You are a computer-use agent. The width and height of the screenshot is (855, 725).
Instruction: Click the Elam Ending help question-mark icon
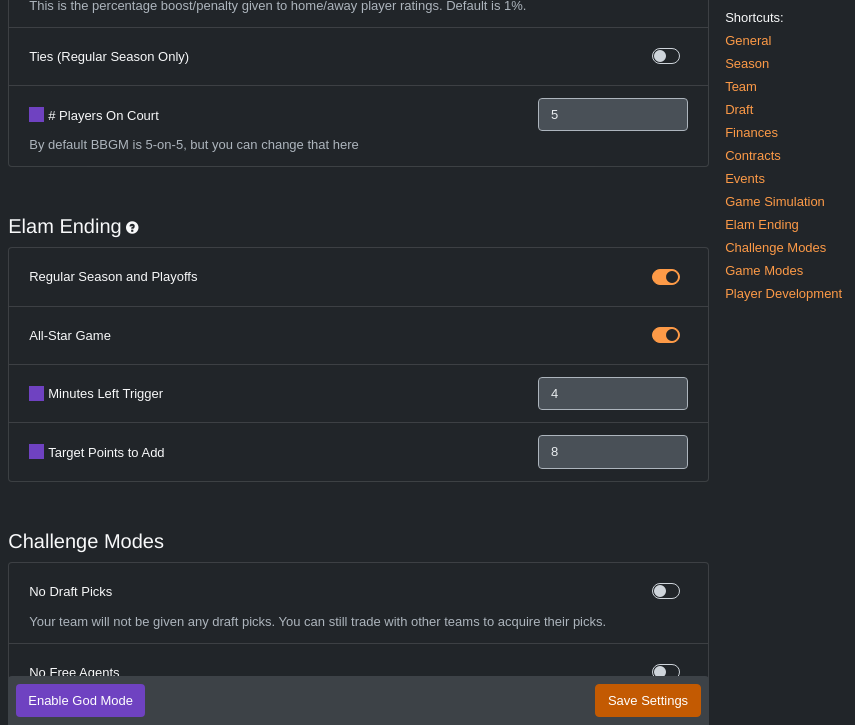point(132,227)
